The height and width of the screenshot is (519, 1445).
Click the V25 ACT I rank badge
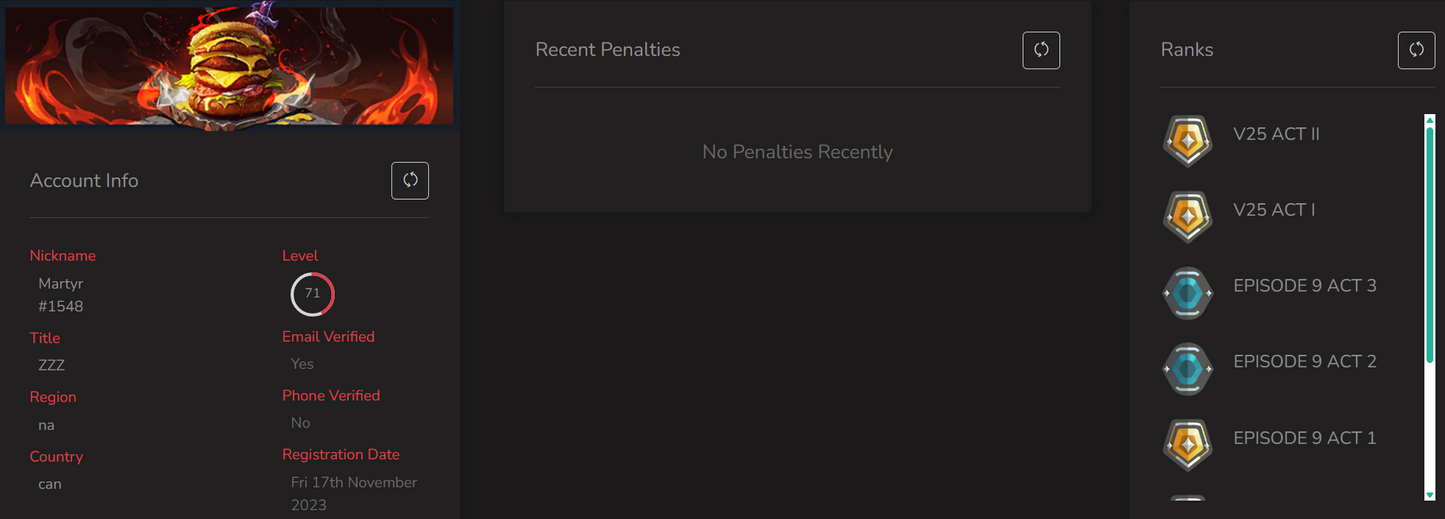point(1187,216)
